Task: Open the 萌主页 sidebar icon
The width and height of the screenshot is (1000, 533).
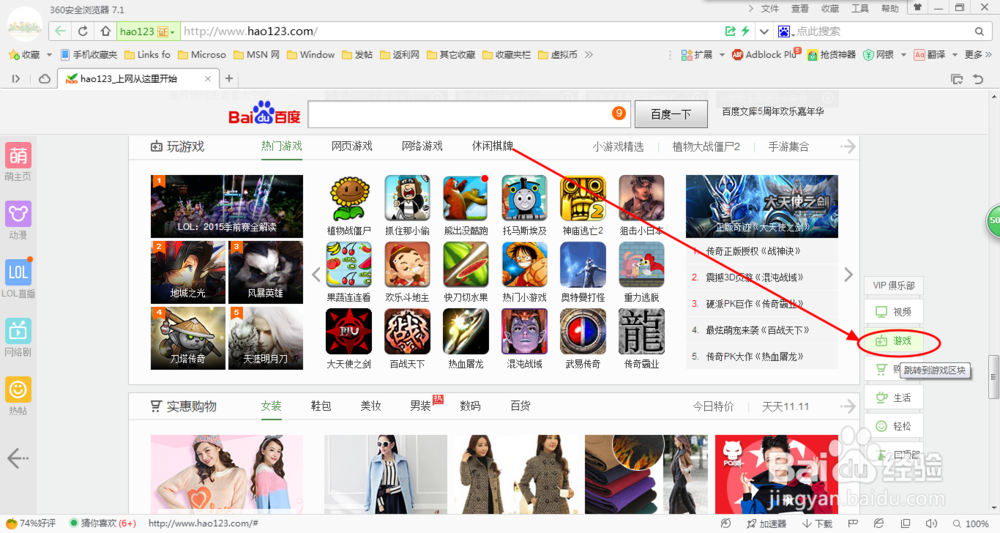Action: (18, 155)
